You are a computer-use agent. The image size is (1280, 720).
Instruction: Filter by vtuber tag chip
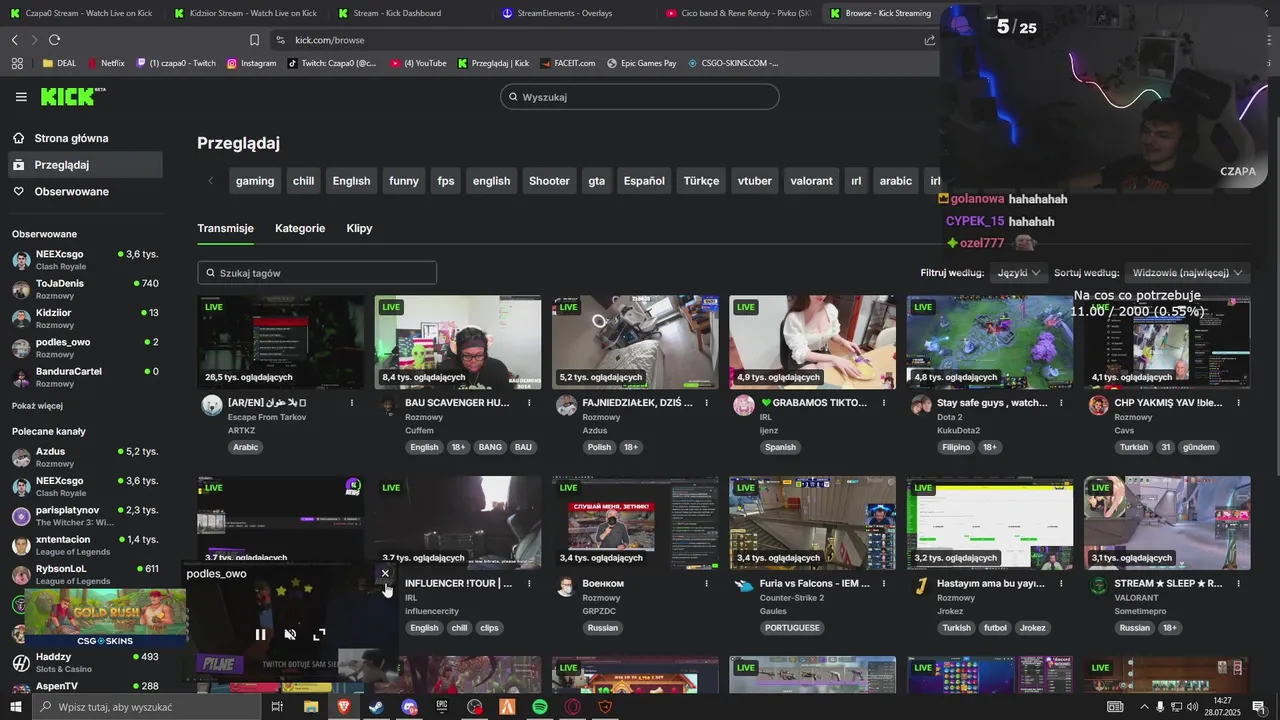tap(755, 181)
